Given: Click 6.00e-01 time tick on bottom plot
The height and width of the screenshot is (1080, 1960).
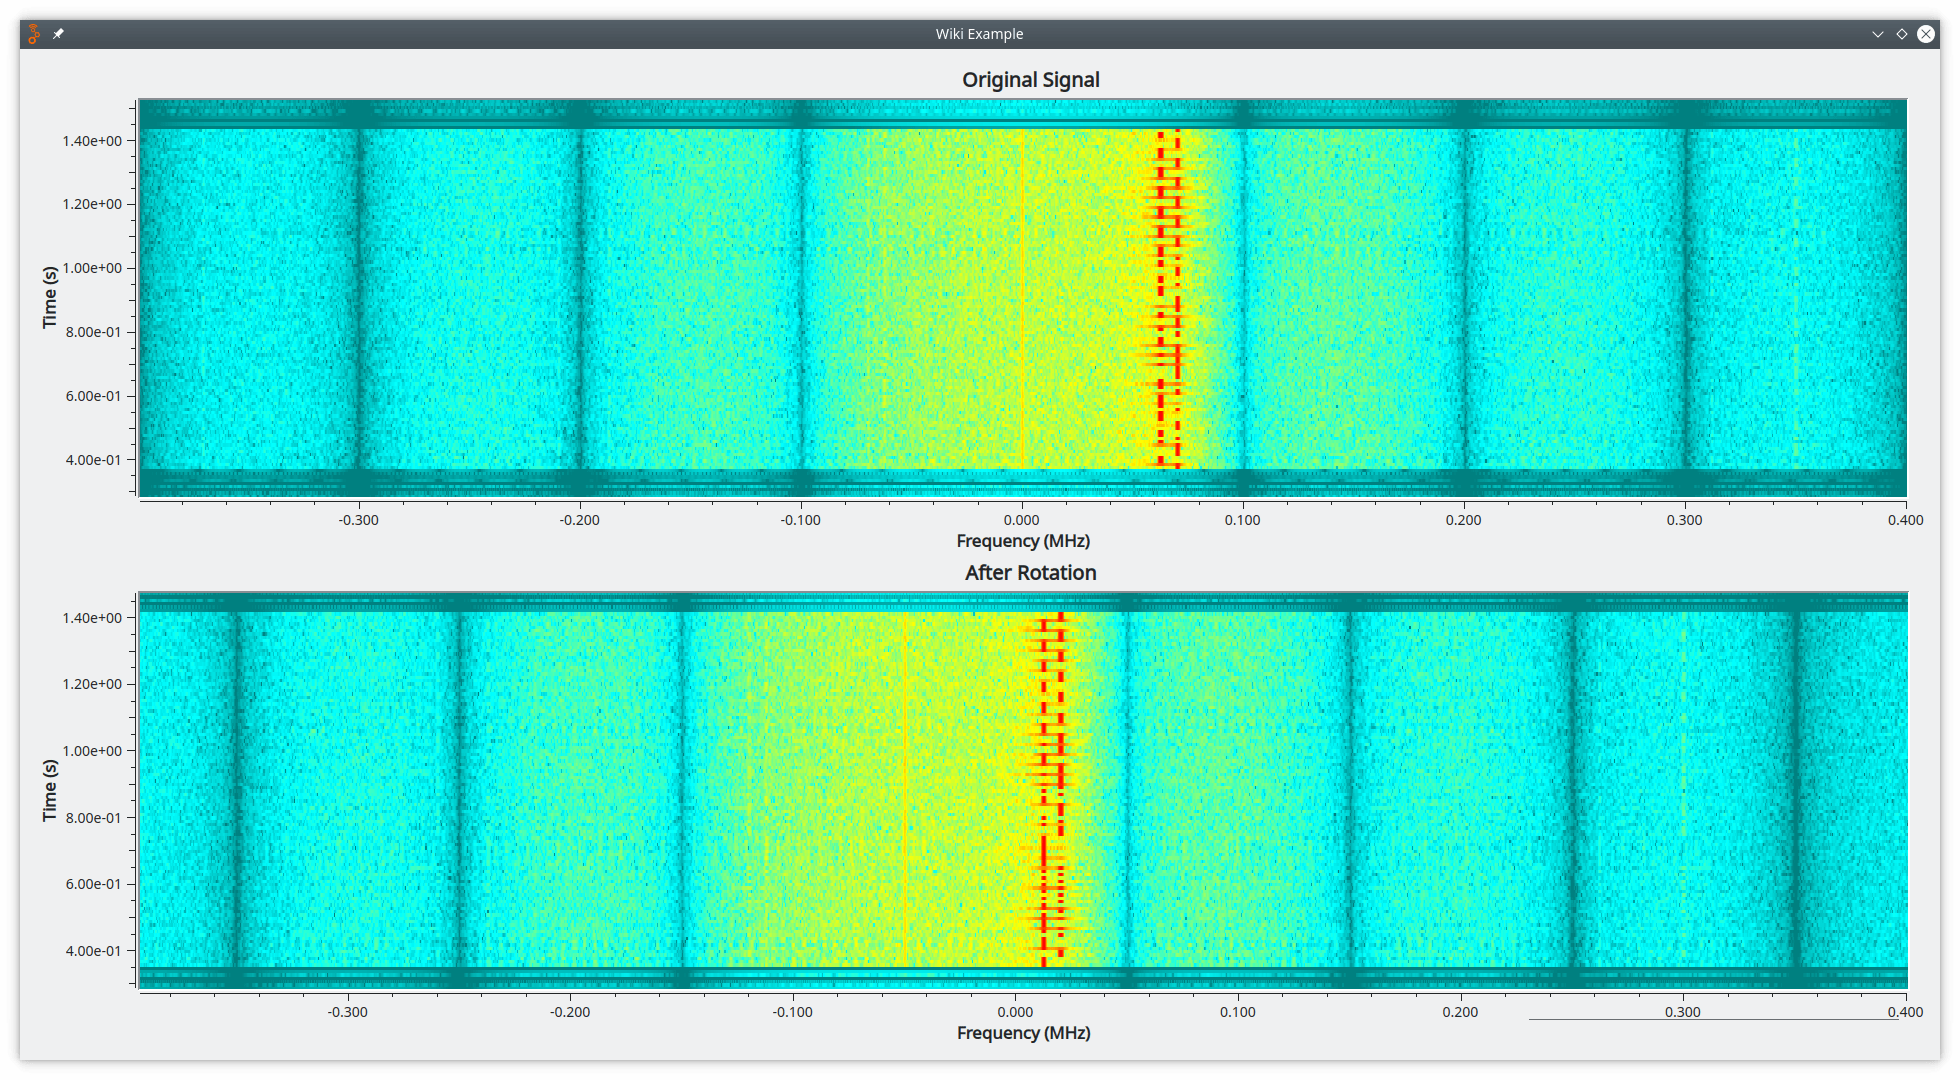Looking at the screenshot, I should click(x=93, y=884).
